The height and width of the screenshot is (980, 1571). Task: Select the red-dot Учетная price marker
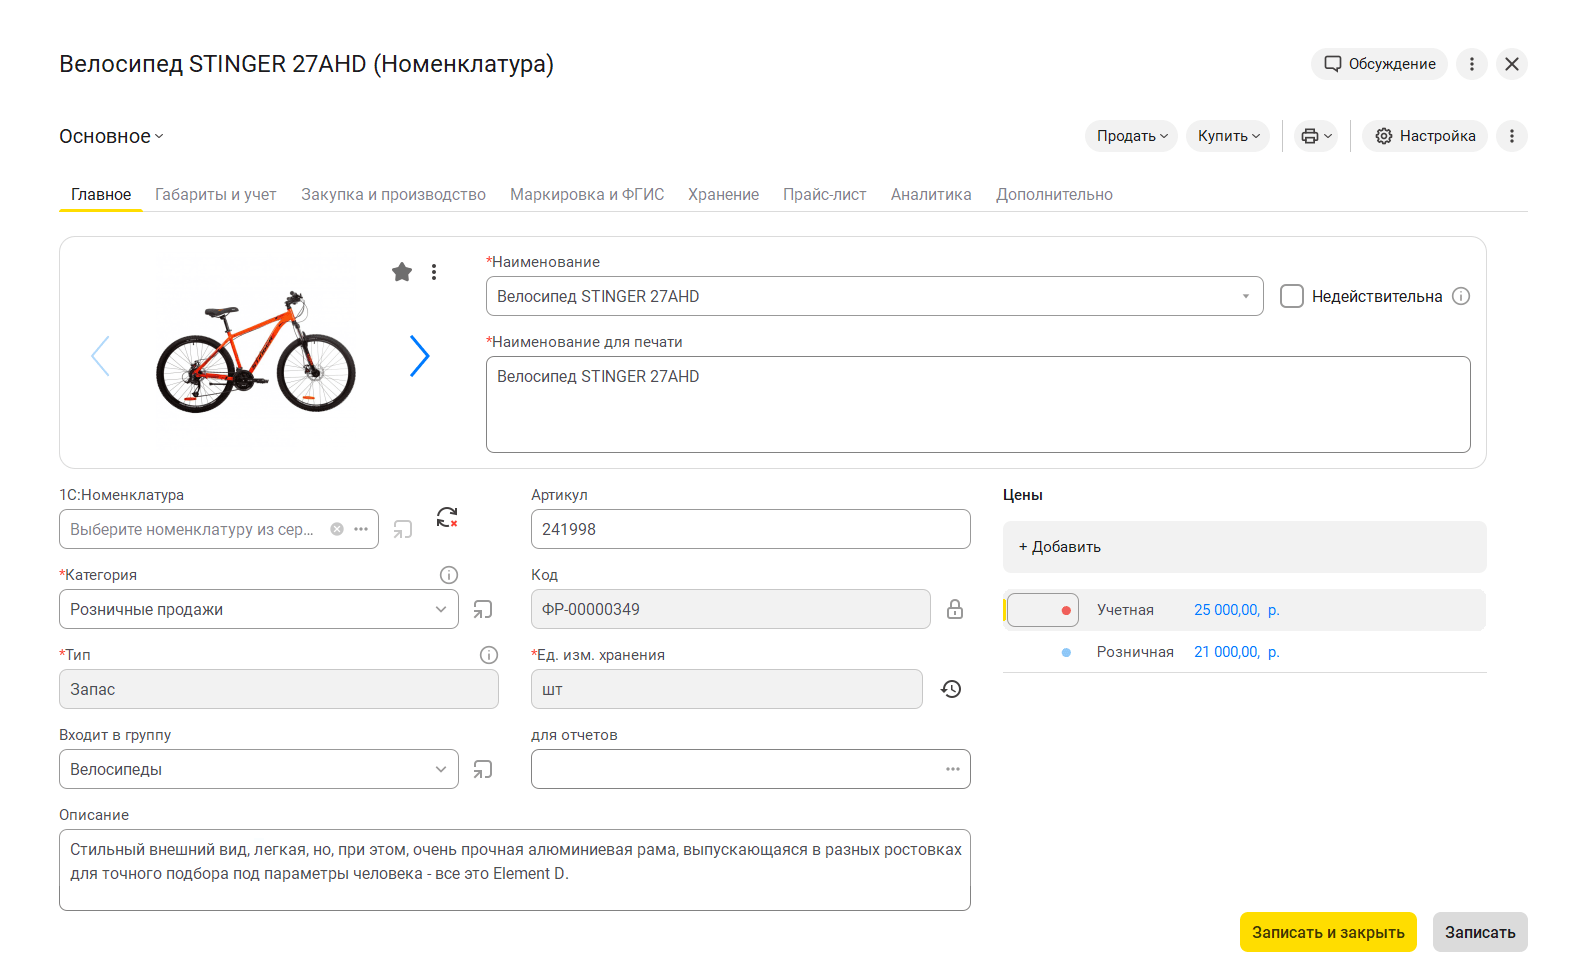point(1066,610)
